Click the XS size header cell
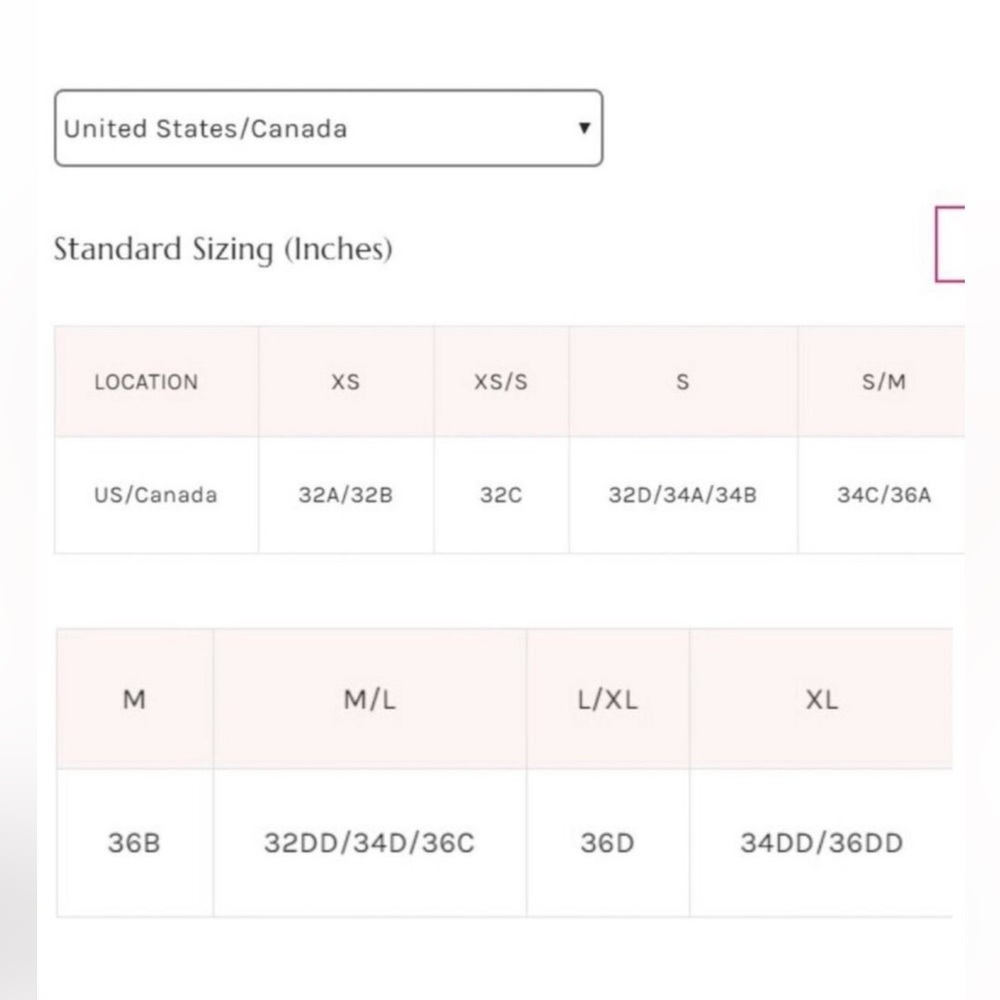 [346, 381]
